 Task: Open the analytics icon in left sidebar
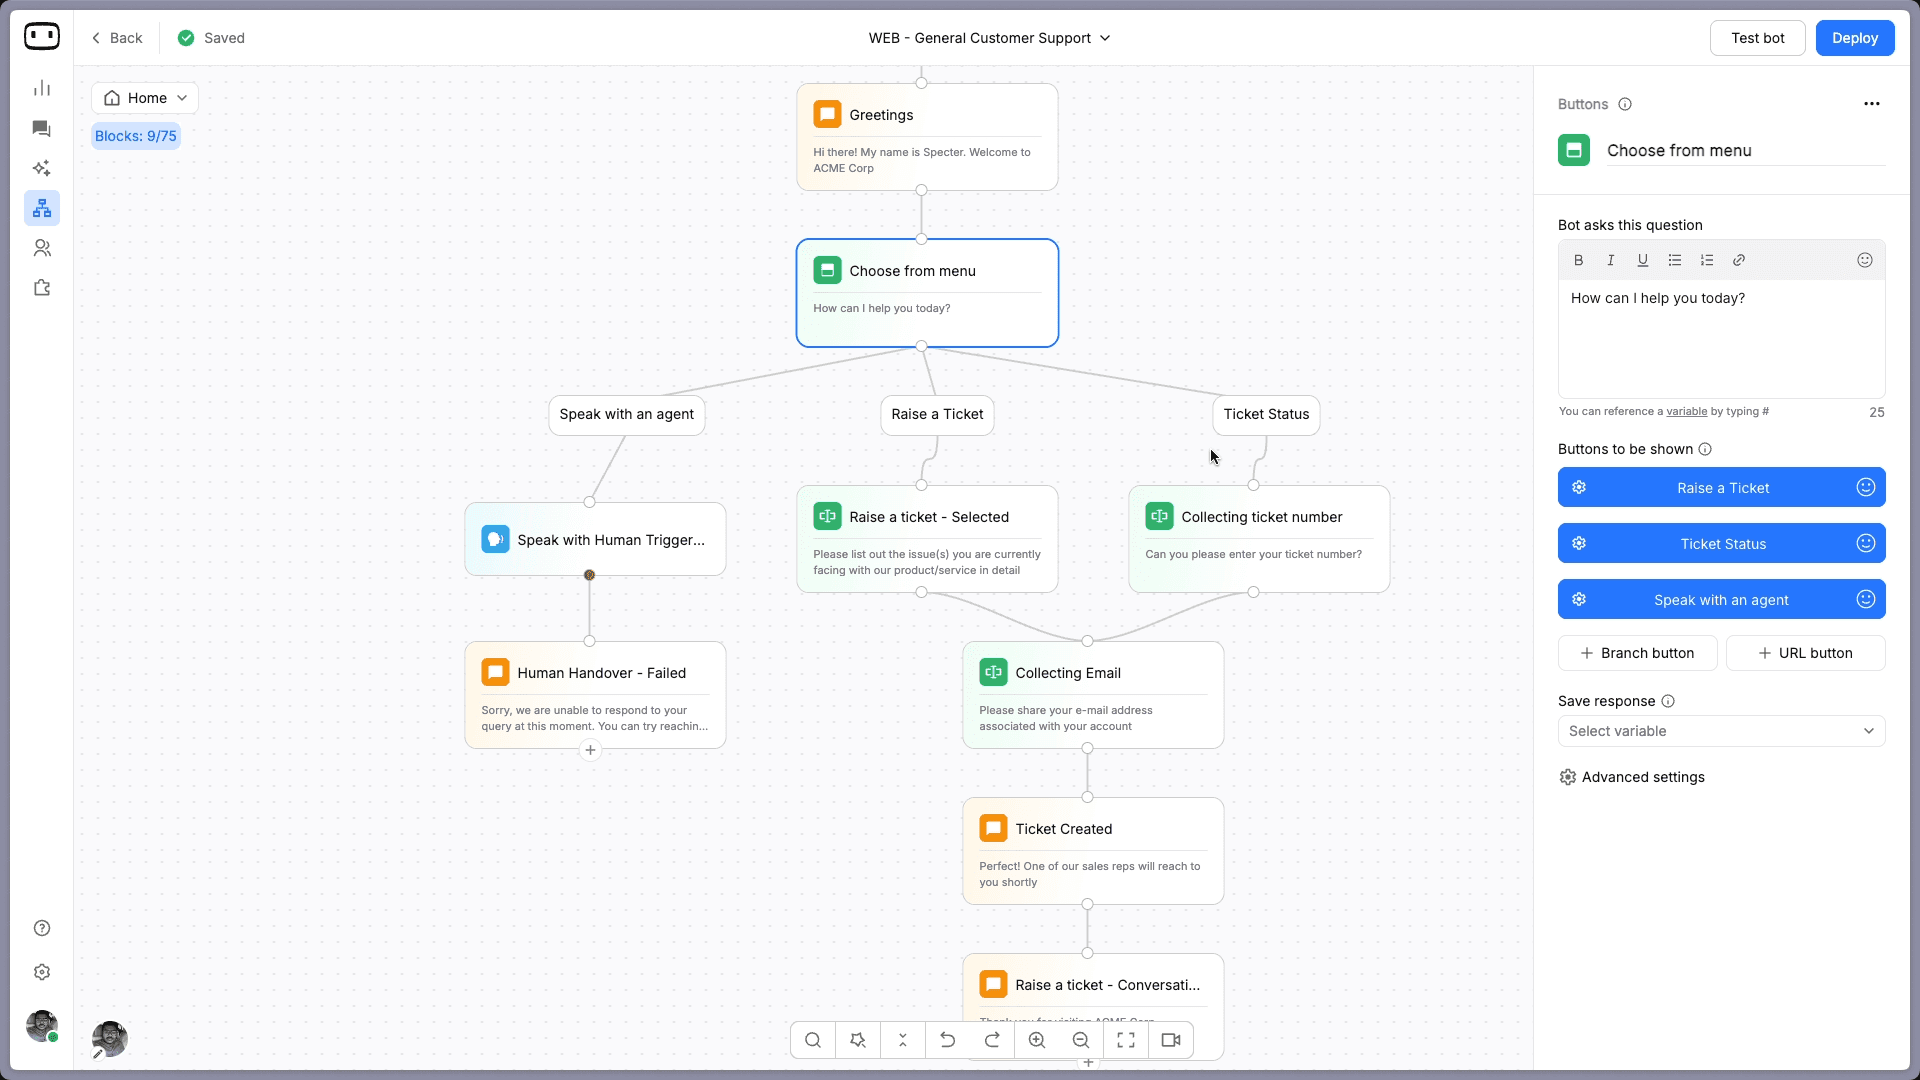coord(42,88)
